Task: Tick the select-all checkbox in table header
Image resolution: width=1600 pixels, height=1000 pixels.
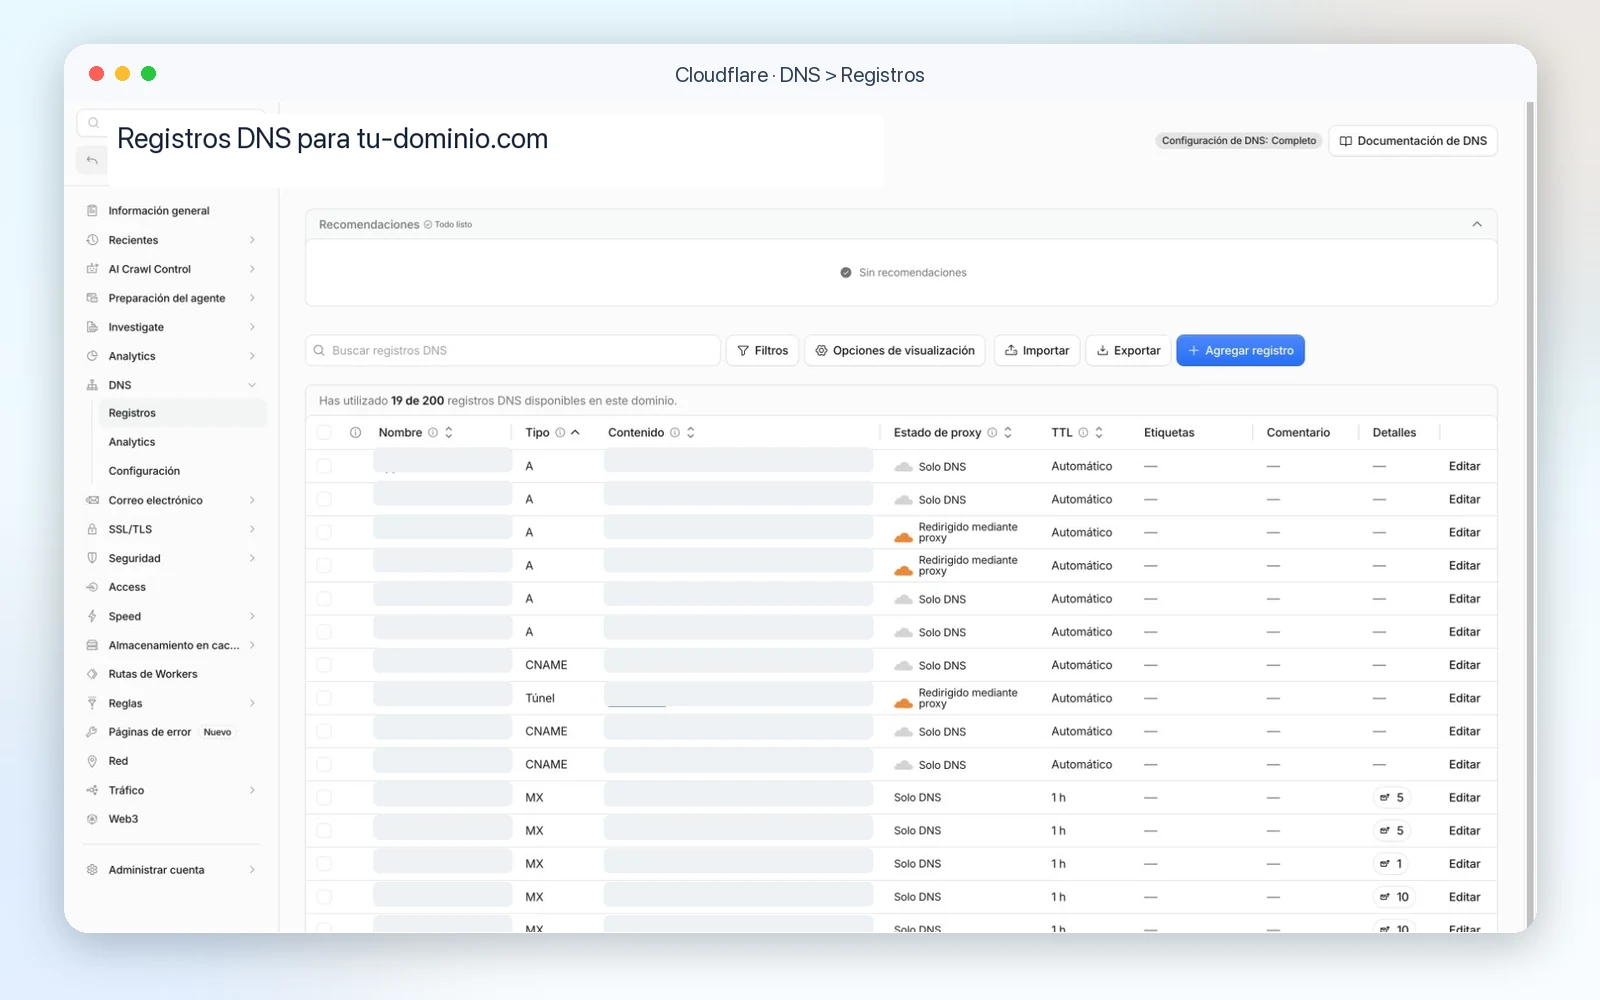Action: [x=324, y=433]
